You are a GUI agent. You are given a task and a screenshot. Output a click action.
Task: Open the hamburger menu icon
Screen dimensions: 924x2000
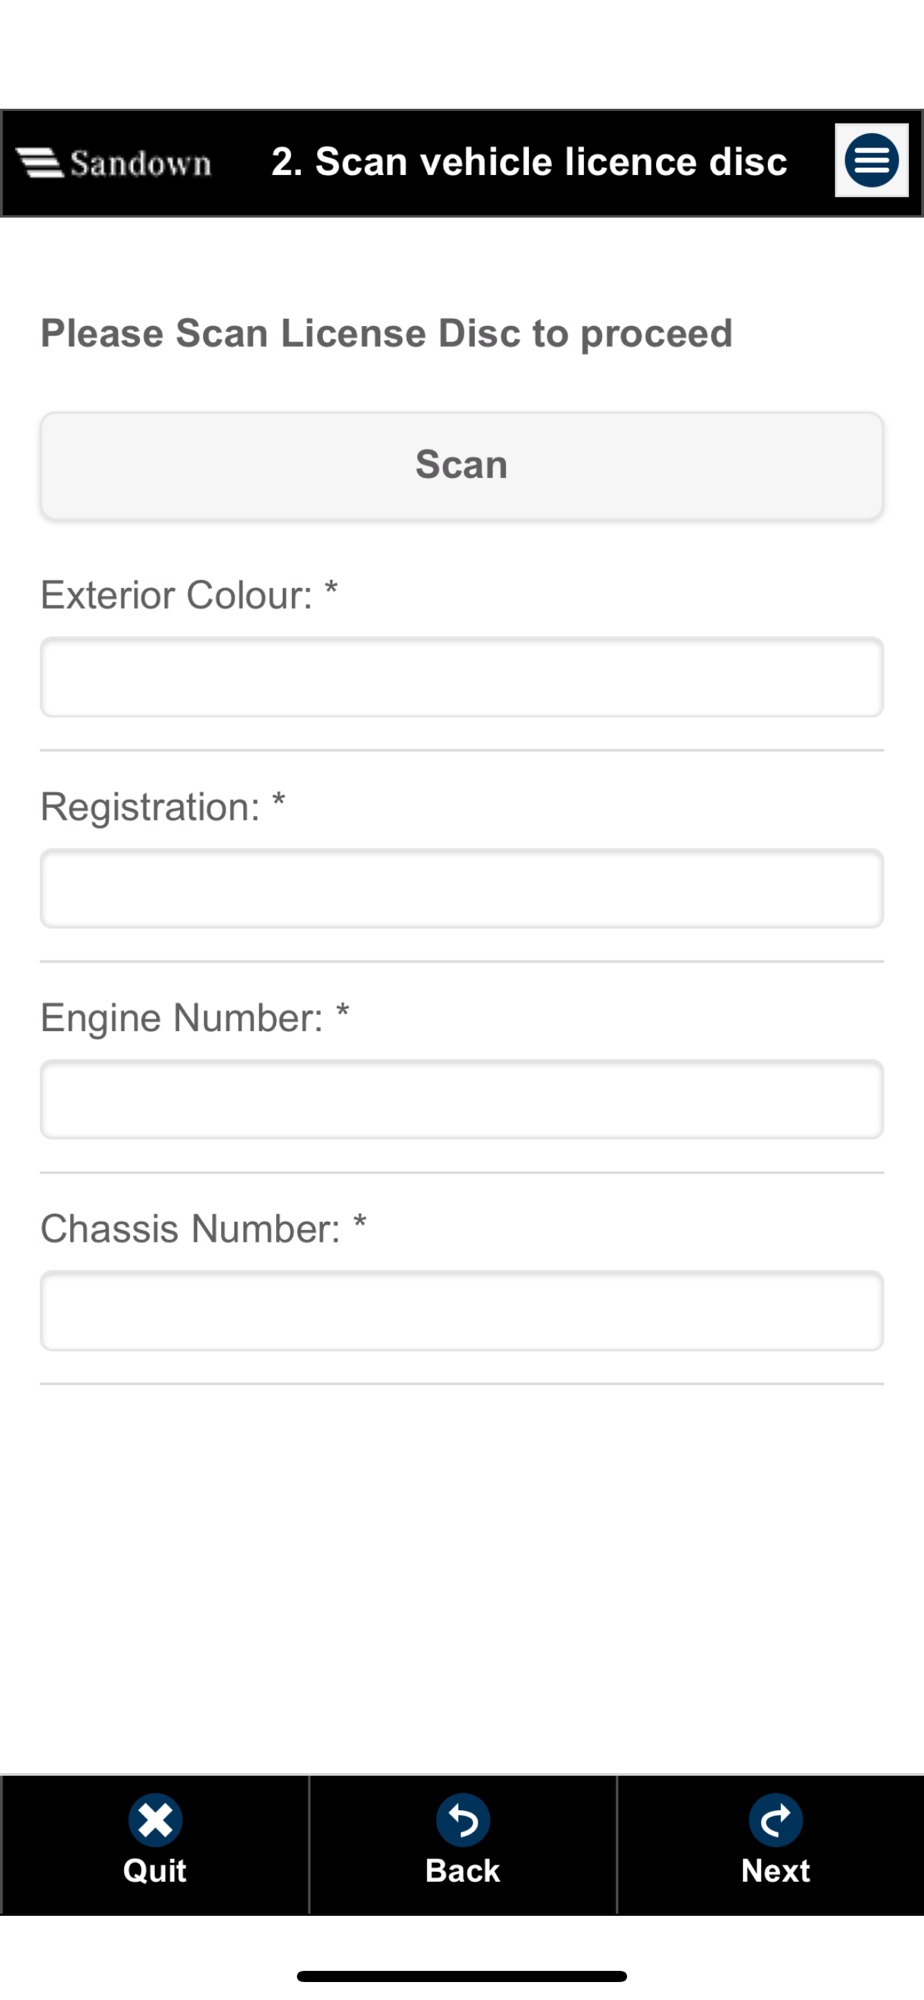[871, 160]
